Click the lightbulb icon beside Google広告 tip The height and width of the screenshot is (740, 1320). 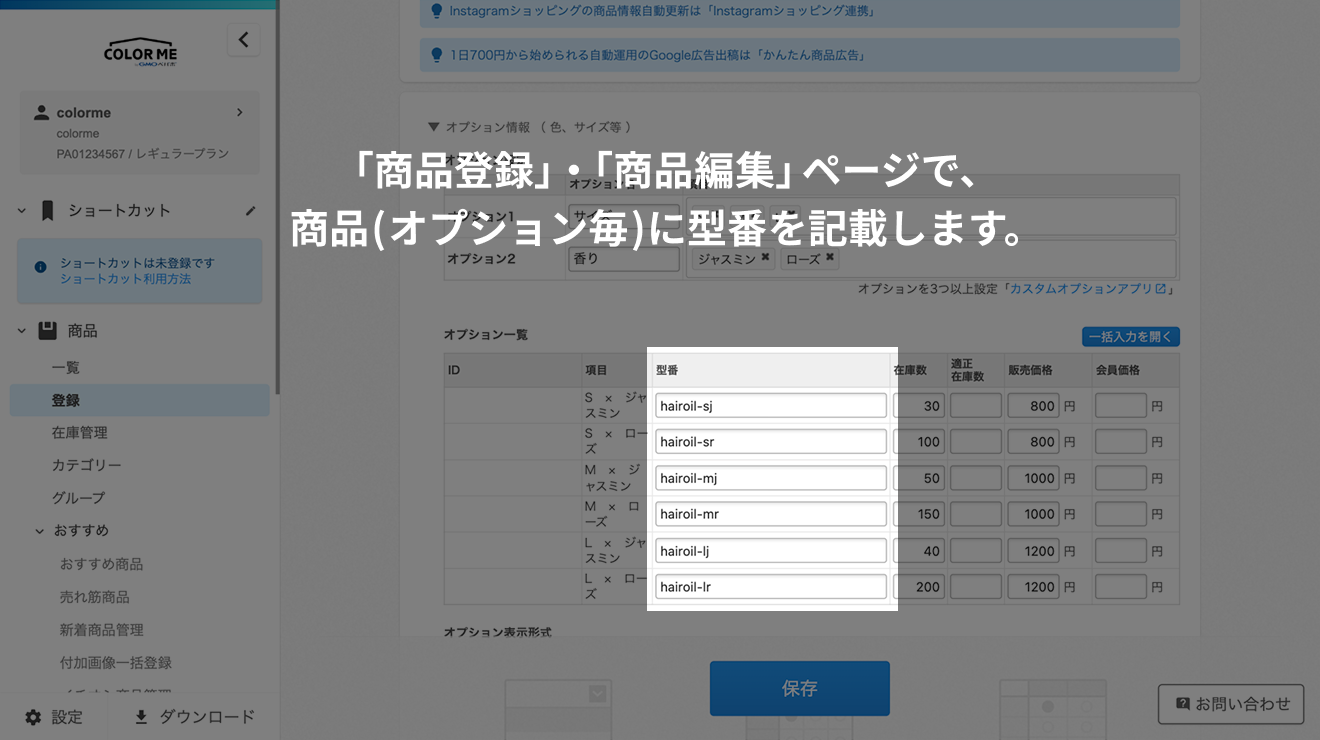pyautogui.click(x=436, y=55)
